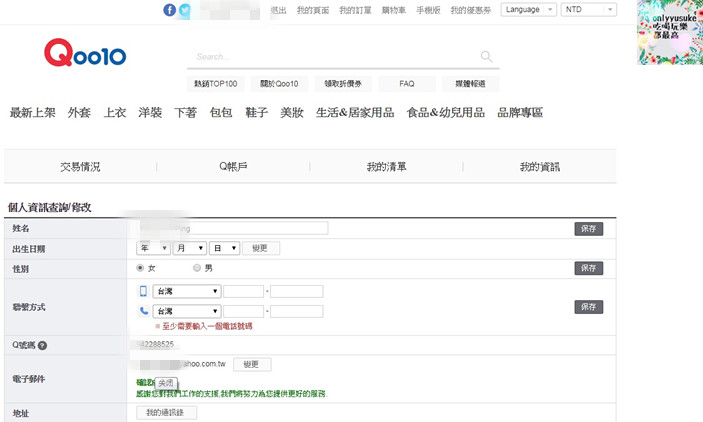
Task: Click the 熱銷TOP100 button
Action: point(216,84)
